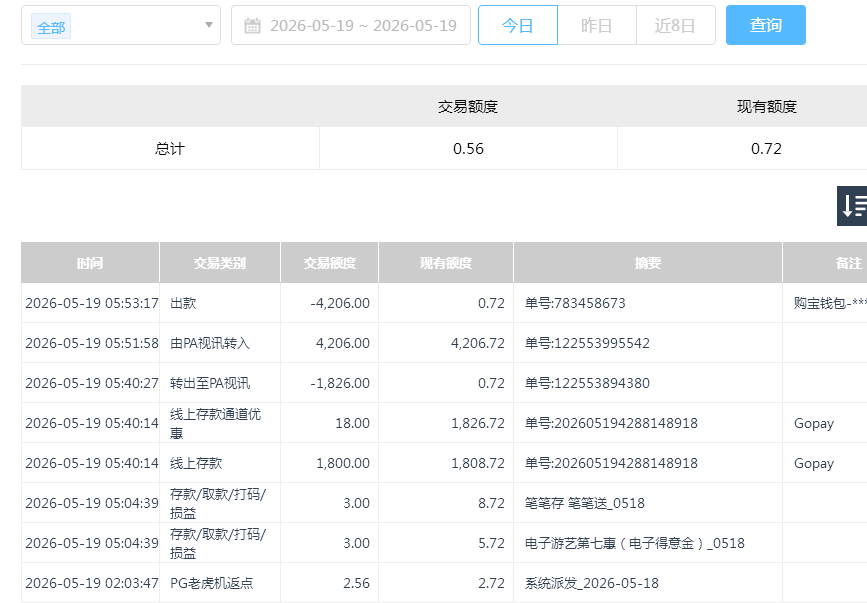
Task: Click the summary value 0.56
Action: tap(468, 148)
